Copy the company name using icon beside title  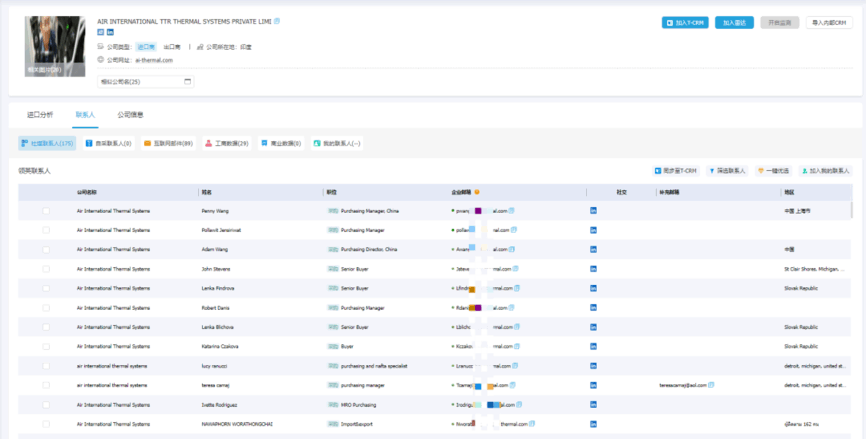click(277, 20)
